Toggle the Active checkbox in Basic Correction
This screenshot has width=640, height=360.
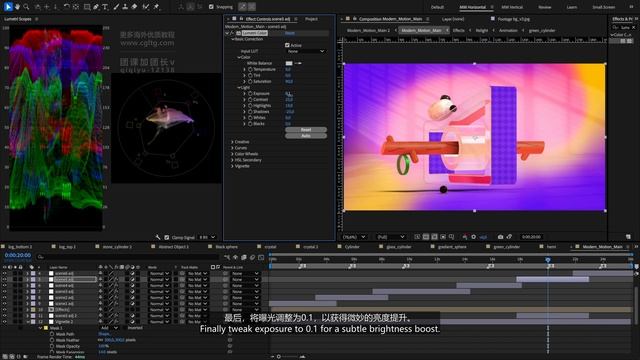coord(287,45)
